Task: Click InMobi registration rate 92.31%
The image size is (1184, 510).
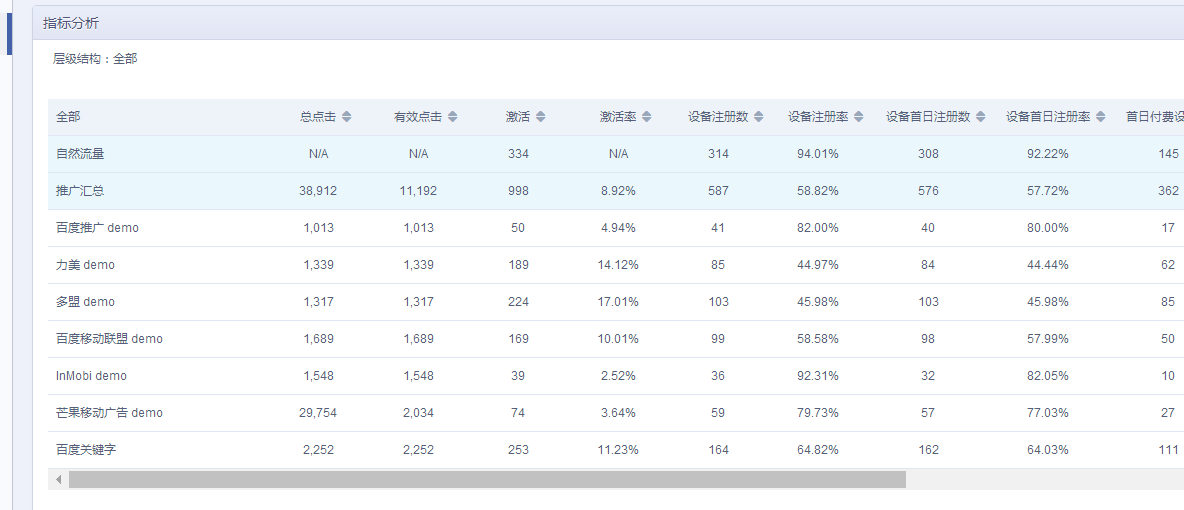Action: tap(819, 376)
